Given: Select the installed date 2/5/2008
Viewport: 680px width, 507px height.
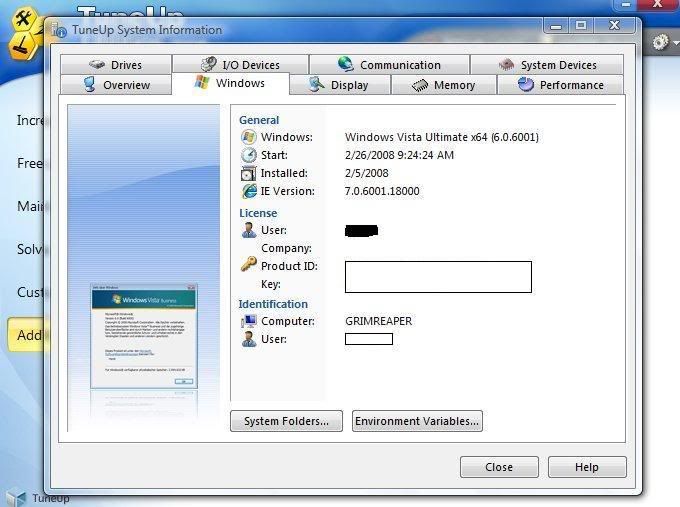Looking at the screenshot, I should (x=366, y=173).
